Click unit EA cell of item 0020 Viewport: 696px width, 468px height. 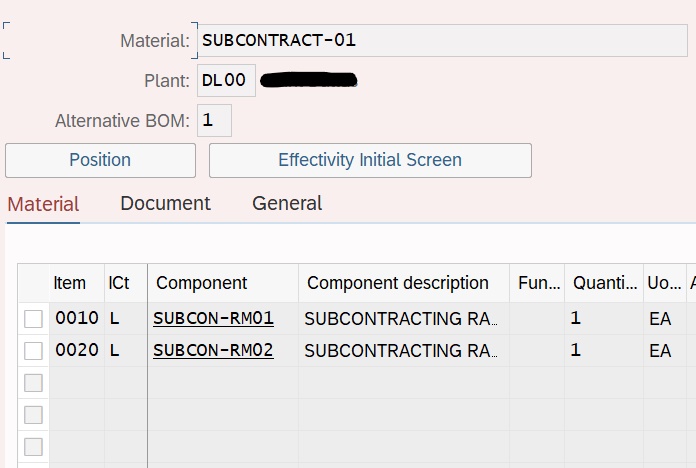pyautogui.click(x=661, y=351)
